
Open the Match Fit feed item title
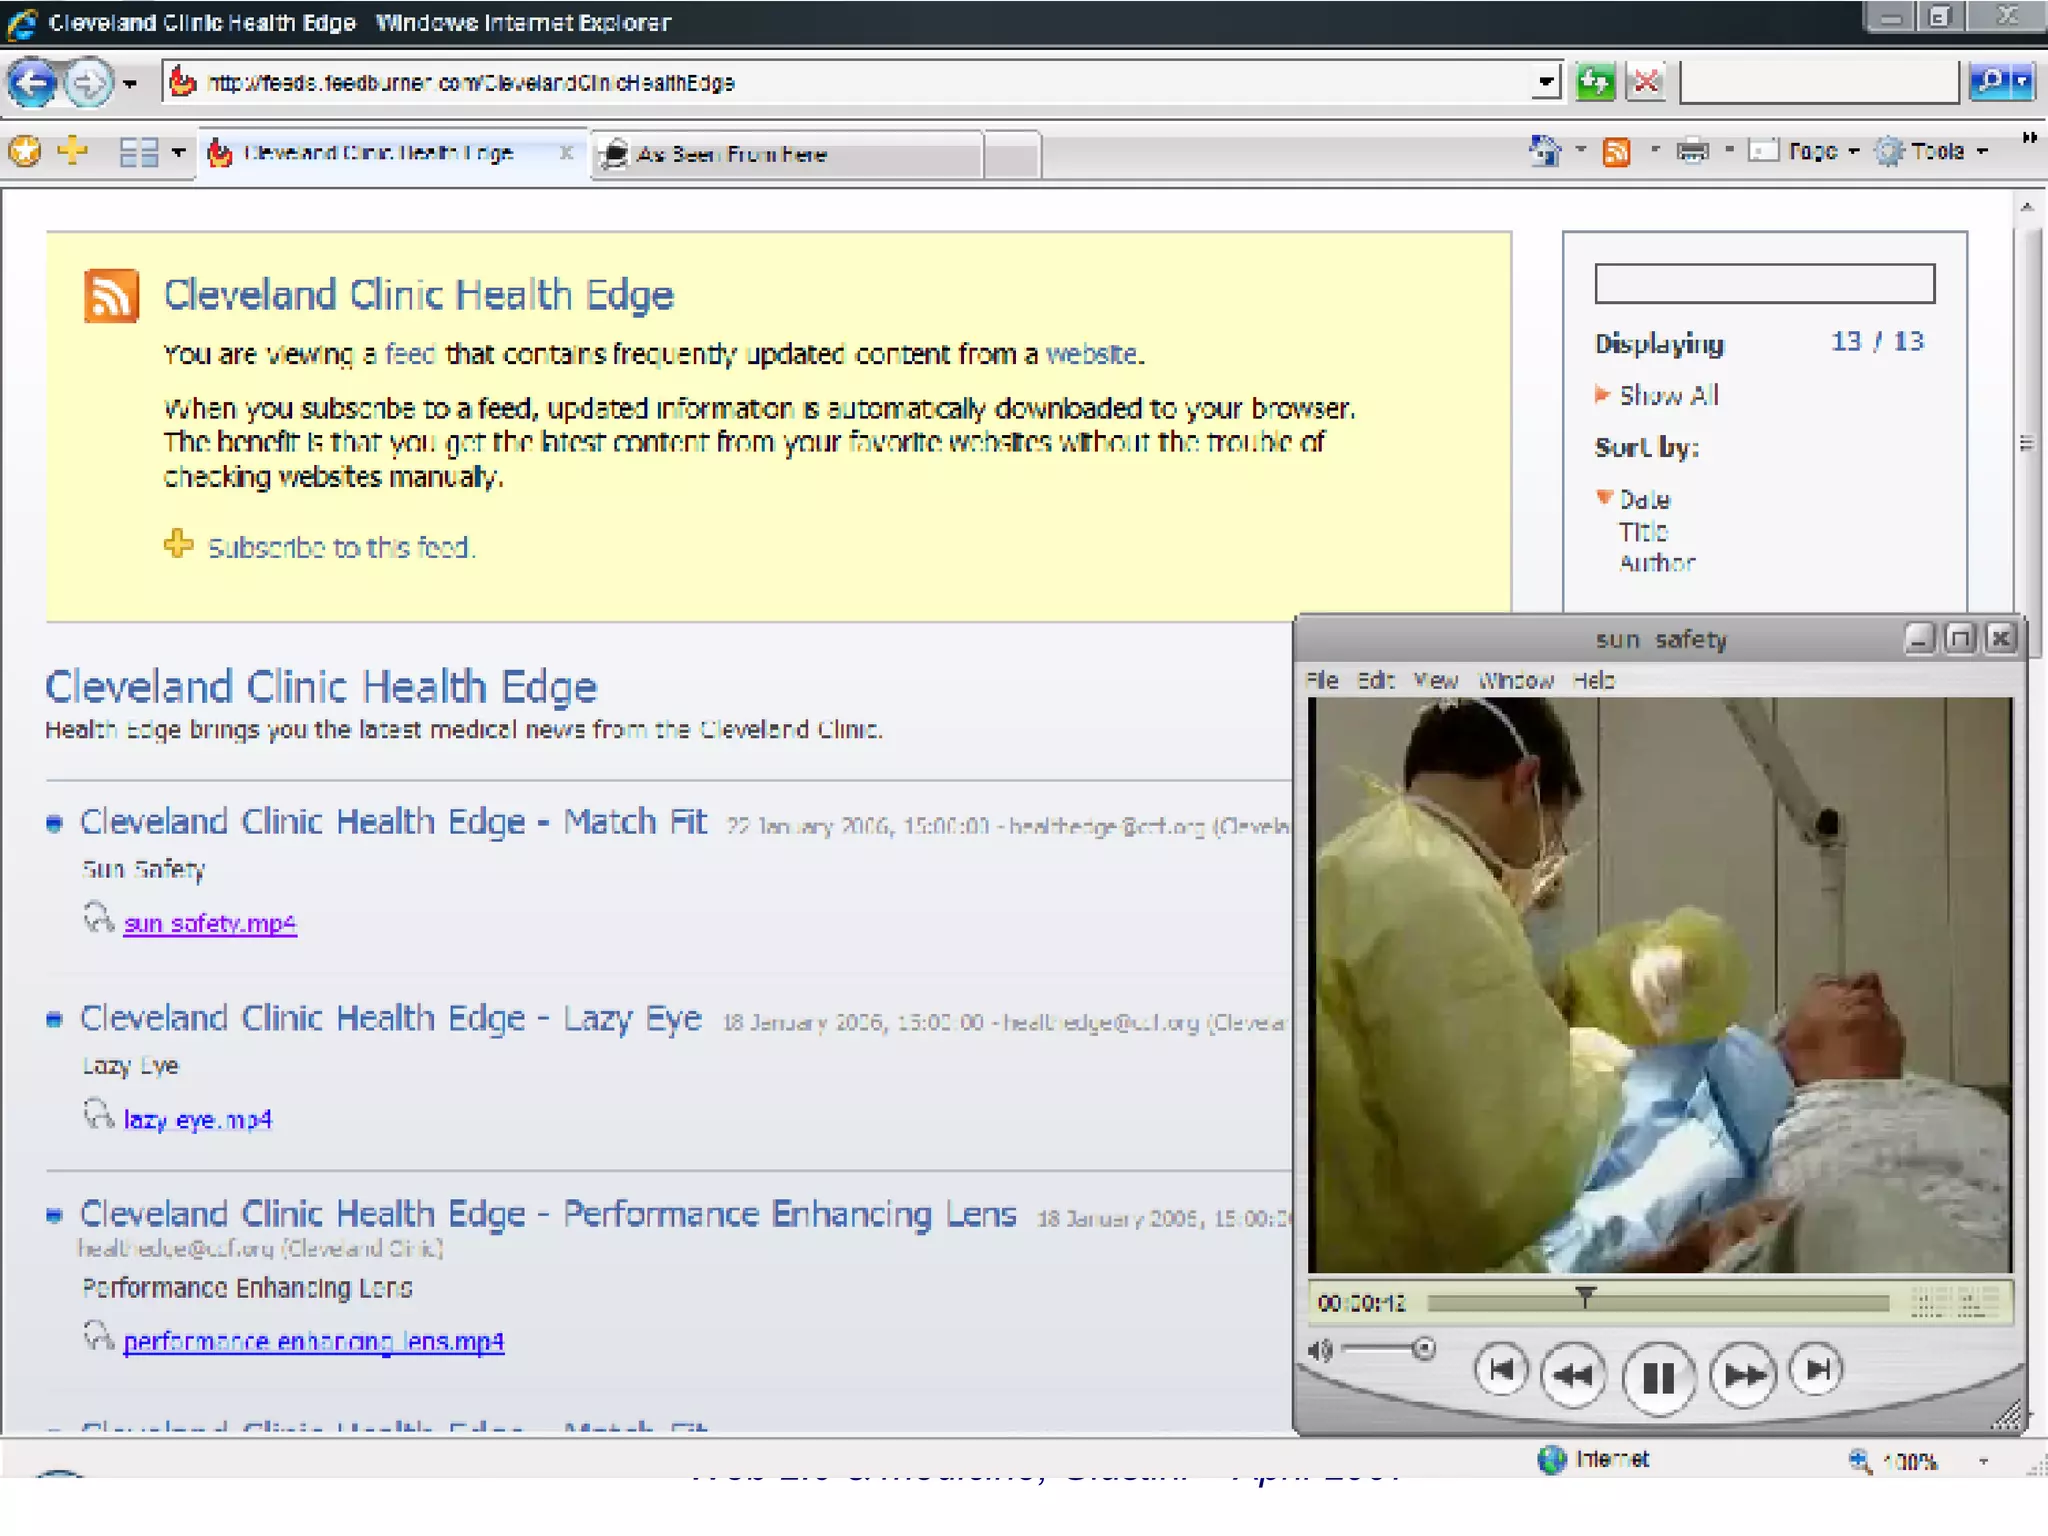393,821
